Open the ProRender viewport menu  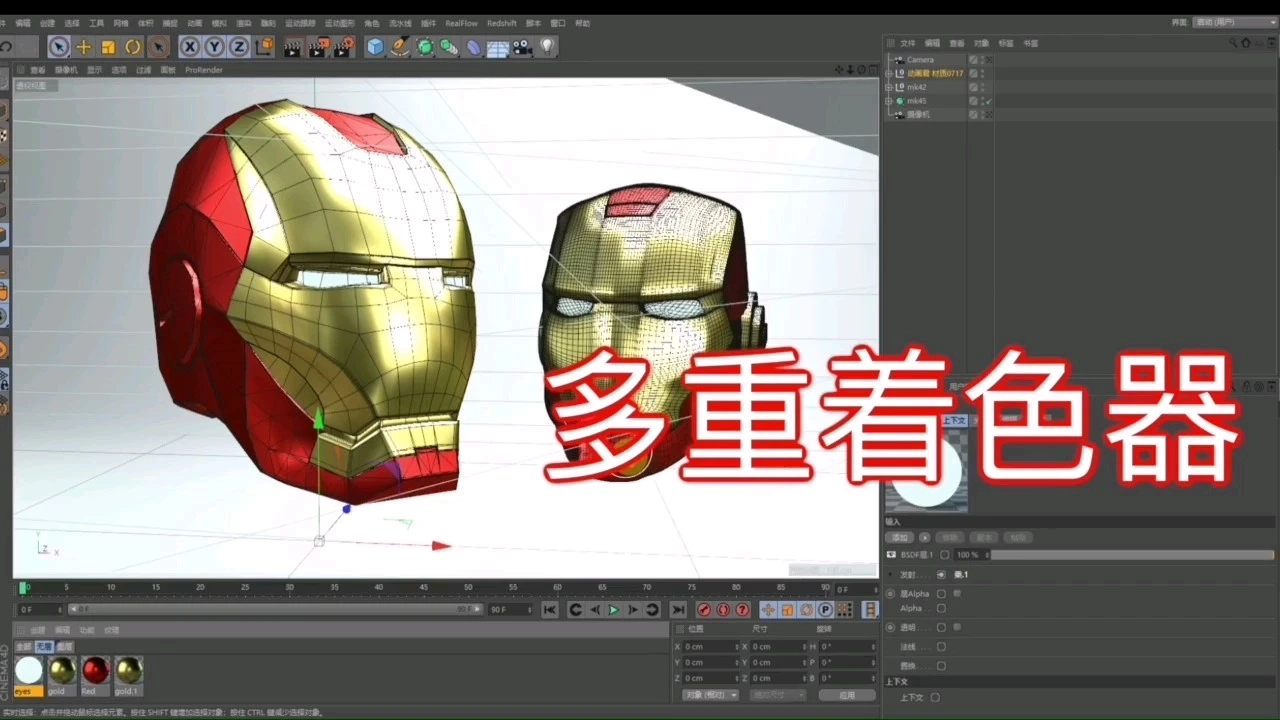click(204, 70)
